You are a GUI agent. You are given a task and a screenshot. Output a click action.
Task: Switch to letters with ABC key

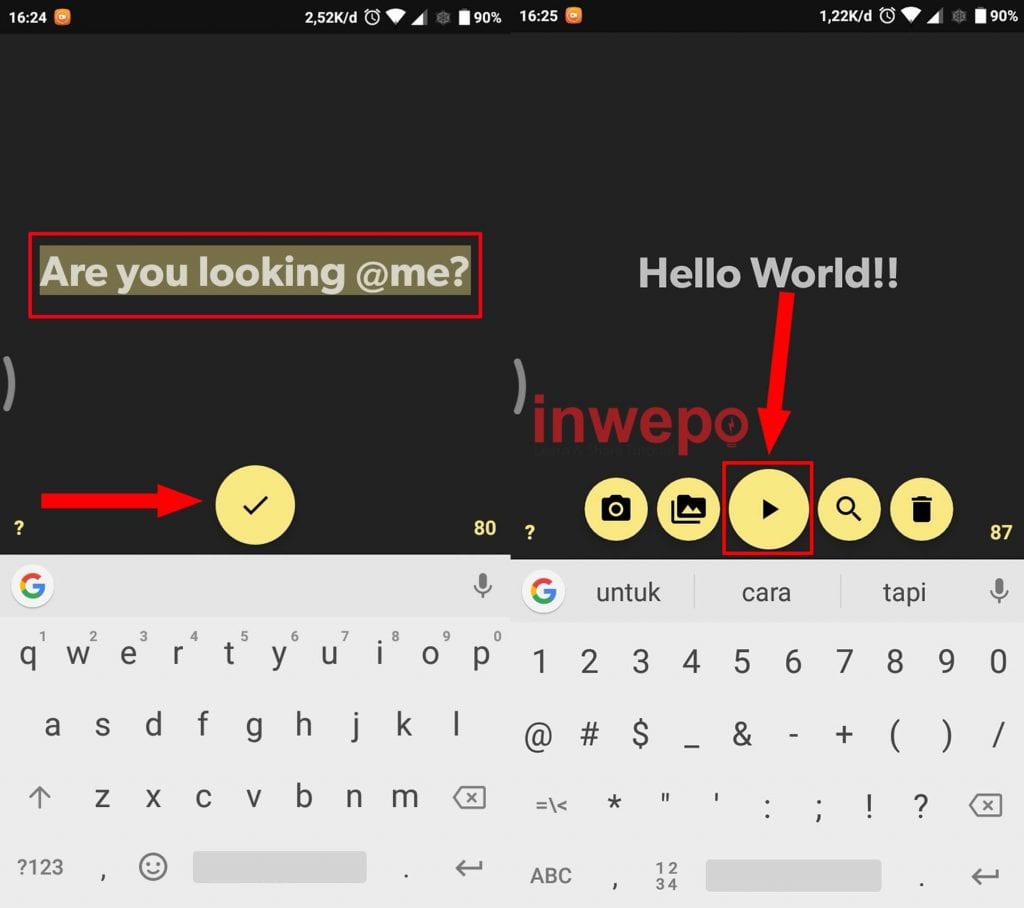point(551,875)
